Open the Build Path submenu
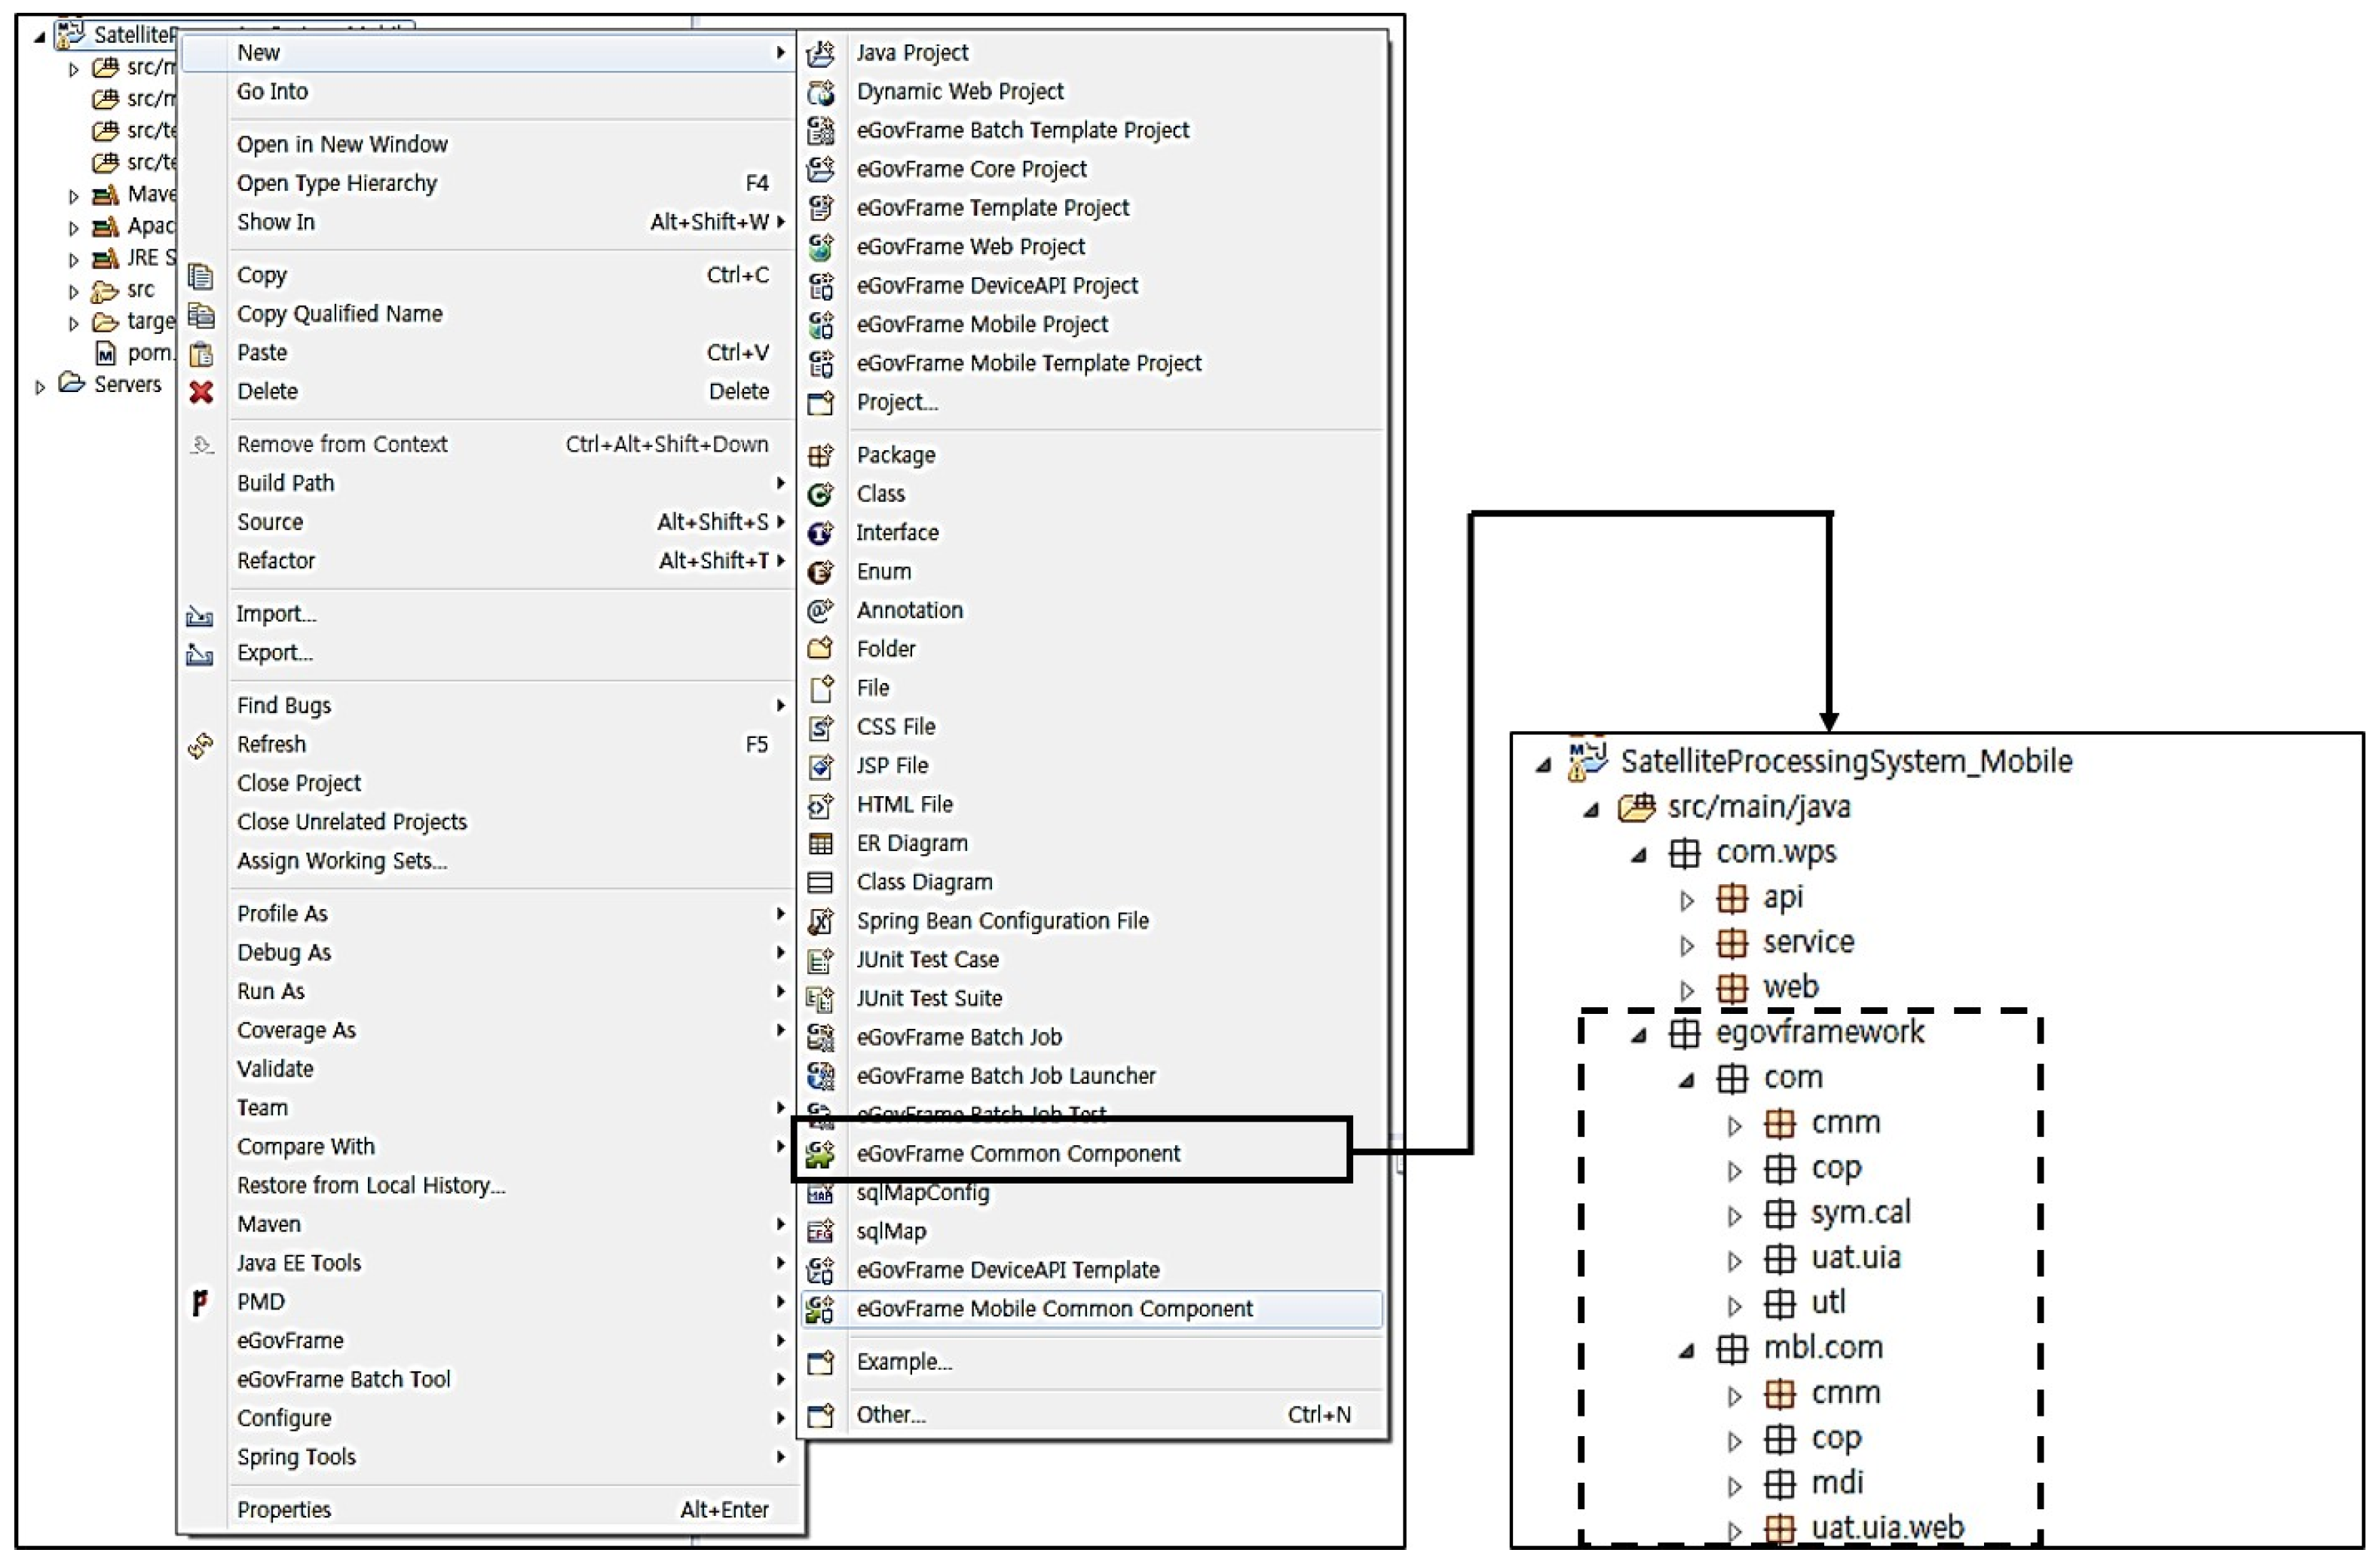The height and width of the screenshot is (1568, 2376). 286,483
